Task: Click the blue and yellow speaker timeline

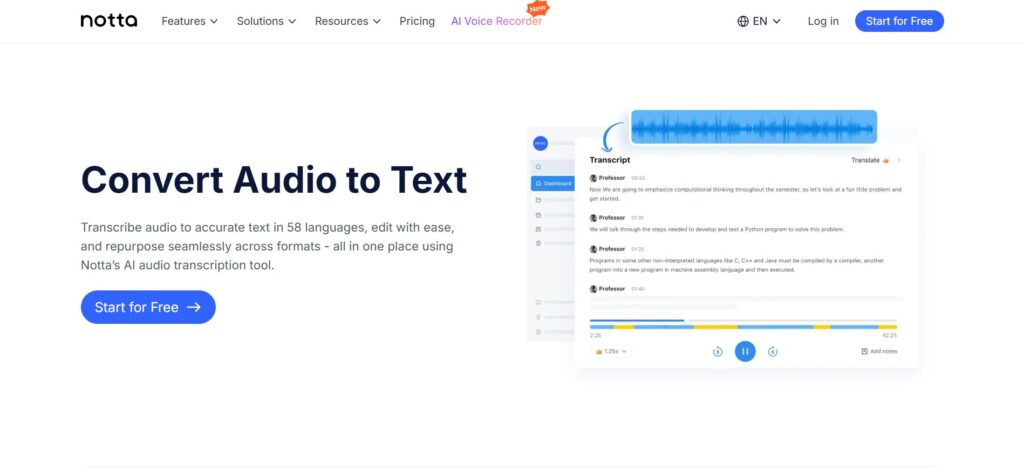Action: point(743,326)
